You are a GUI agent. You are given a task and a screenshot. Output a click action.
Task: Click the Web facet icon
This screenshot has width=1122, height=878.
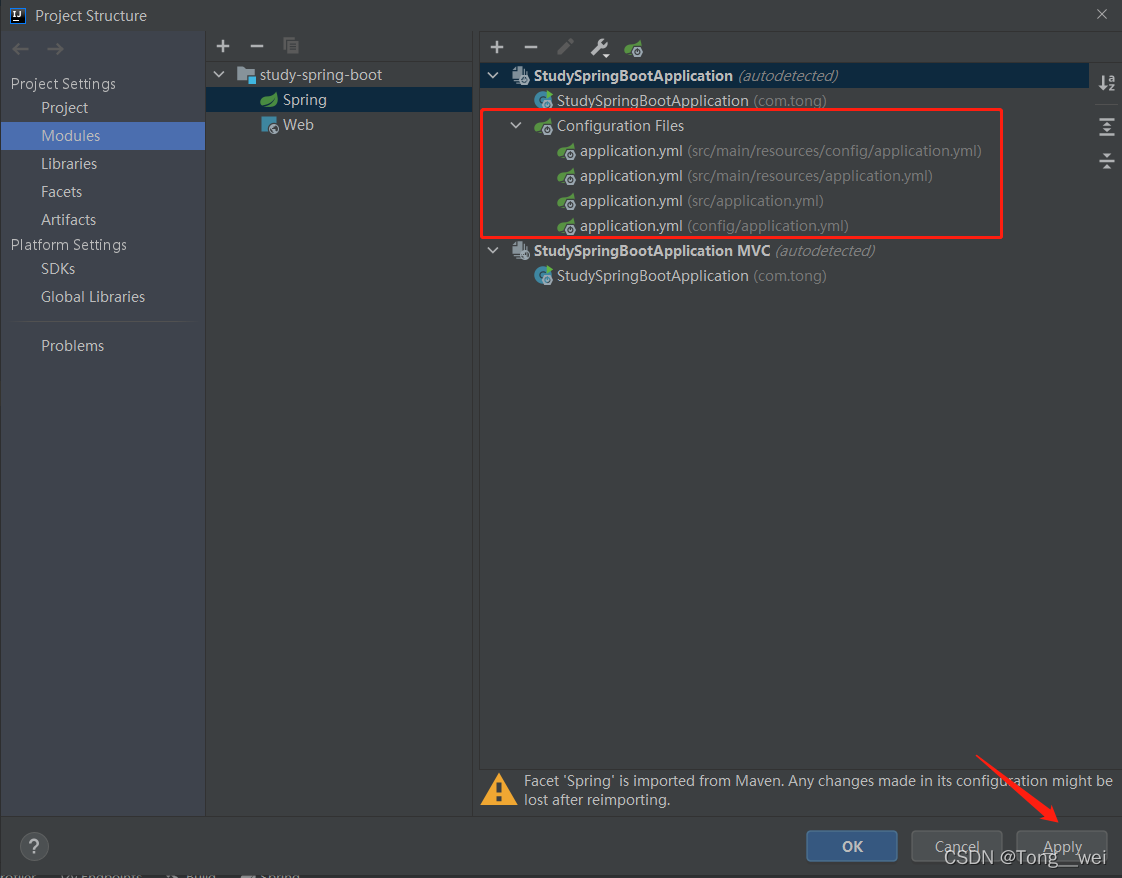(270, 125)
